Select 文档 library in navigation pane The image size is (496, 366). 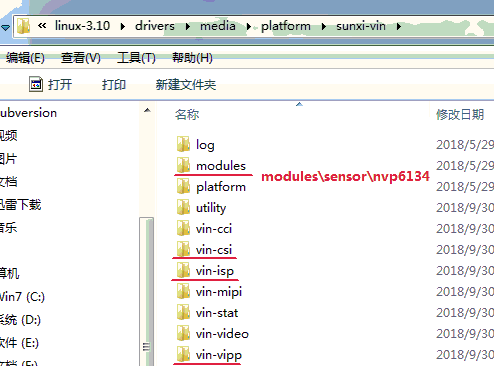click(9, 182)
